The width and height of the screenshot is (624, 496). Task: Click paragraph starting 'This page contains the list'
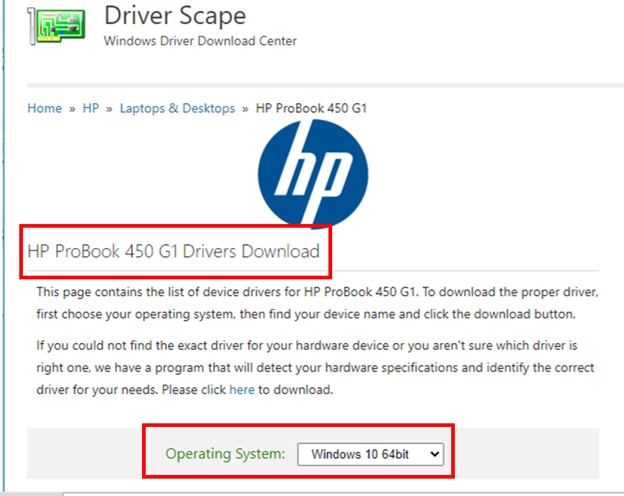tap(318, 303)
